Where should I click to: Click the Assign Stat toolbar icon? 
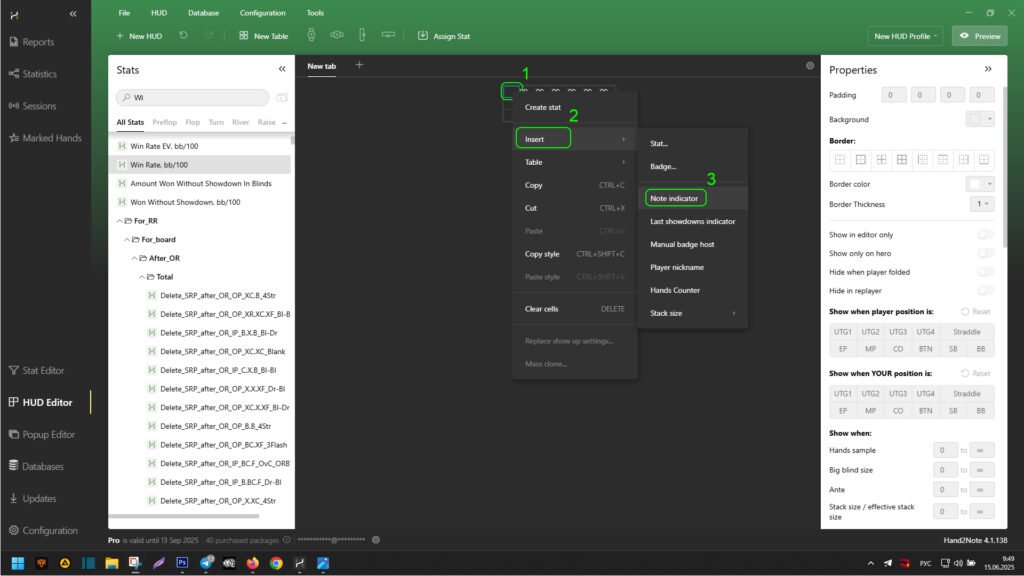tap(423, 36)
